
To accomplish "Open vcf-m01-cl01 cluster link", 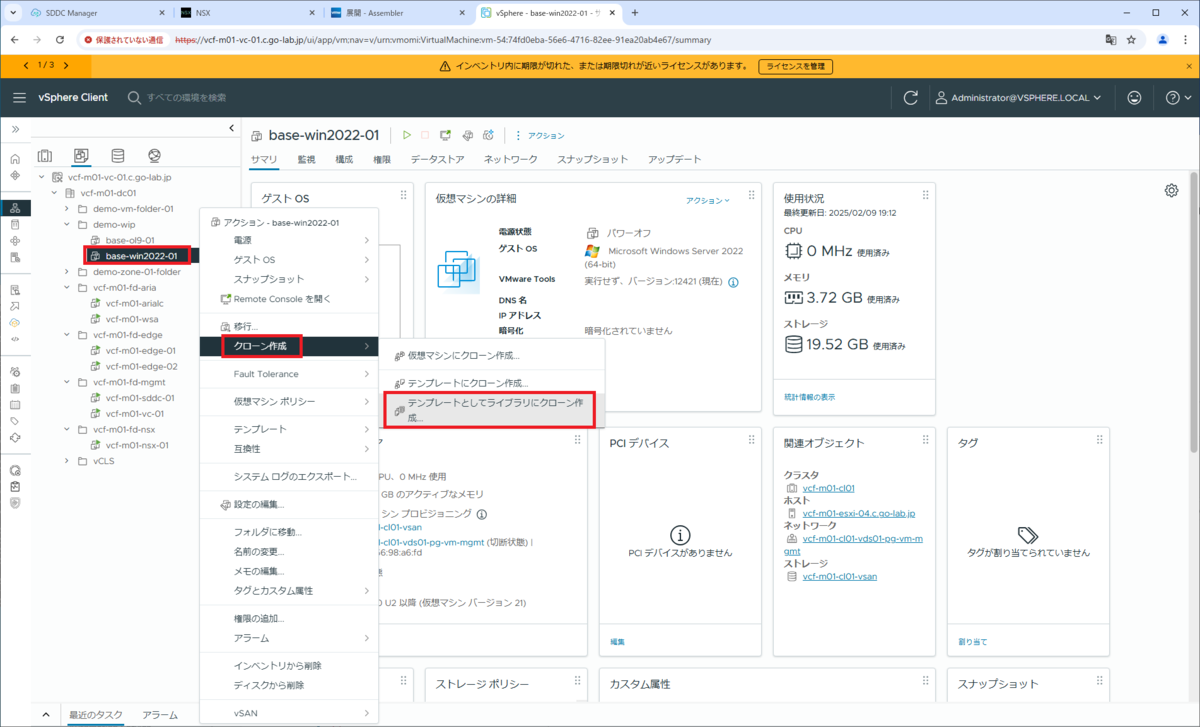I will click(x=828, y=488).
